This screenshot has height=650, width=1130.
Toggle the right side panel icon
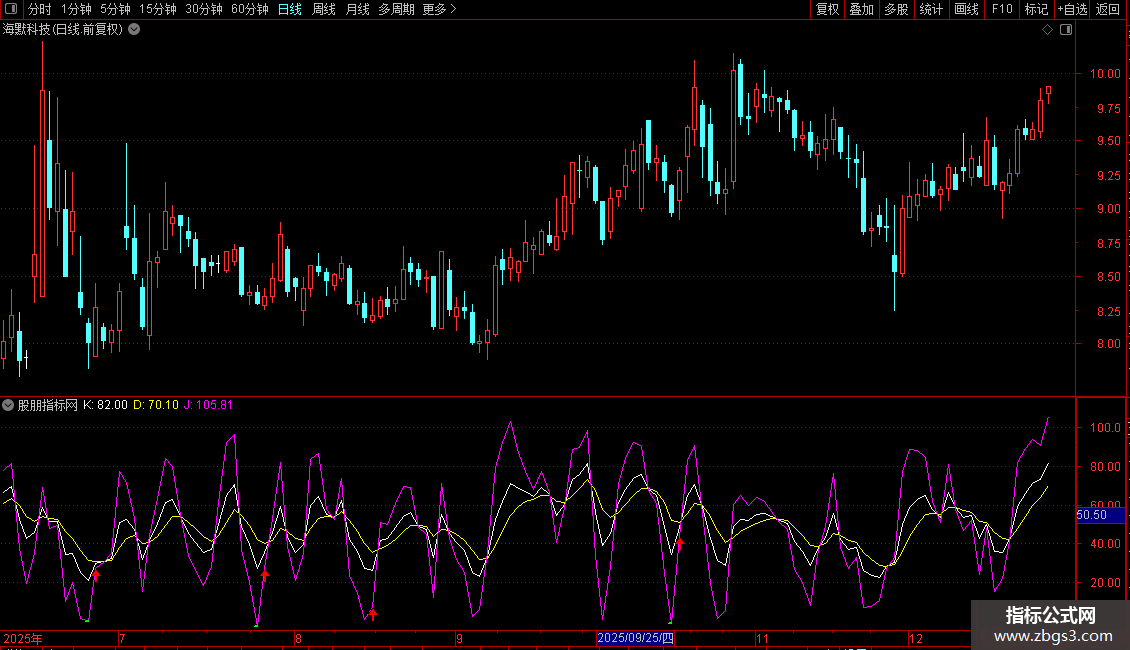tap(1066, 30)
